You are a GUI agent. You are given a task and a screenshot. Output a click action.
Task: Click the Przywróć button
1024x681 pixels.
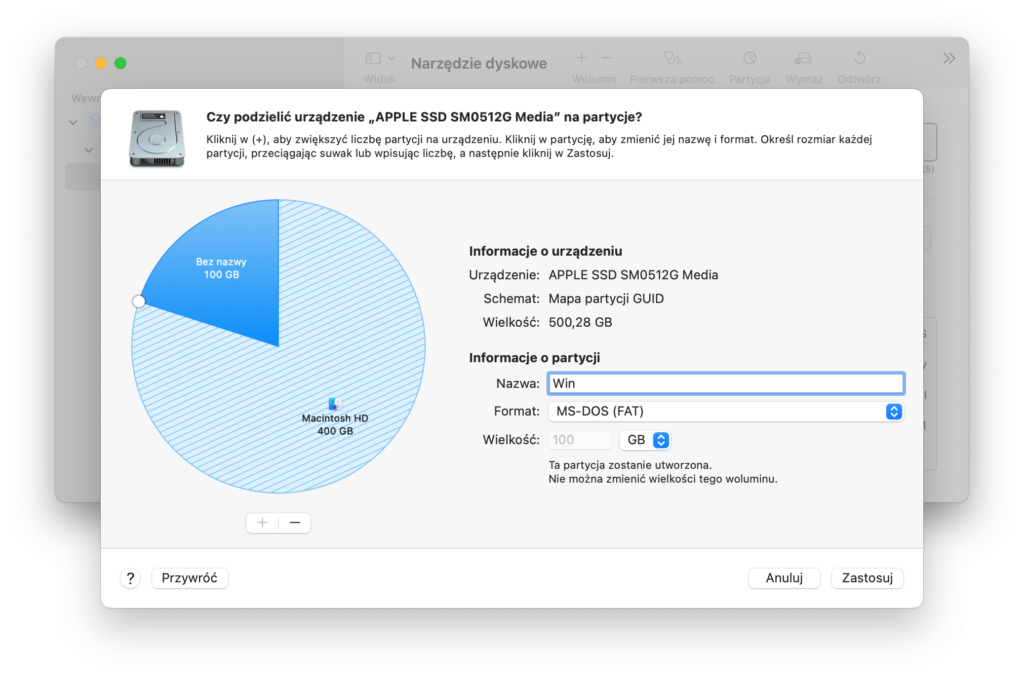[x=189, y=578]
